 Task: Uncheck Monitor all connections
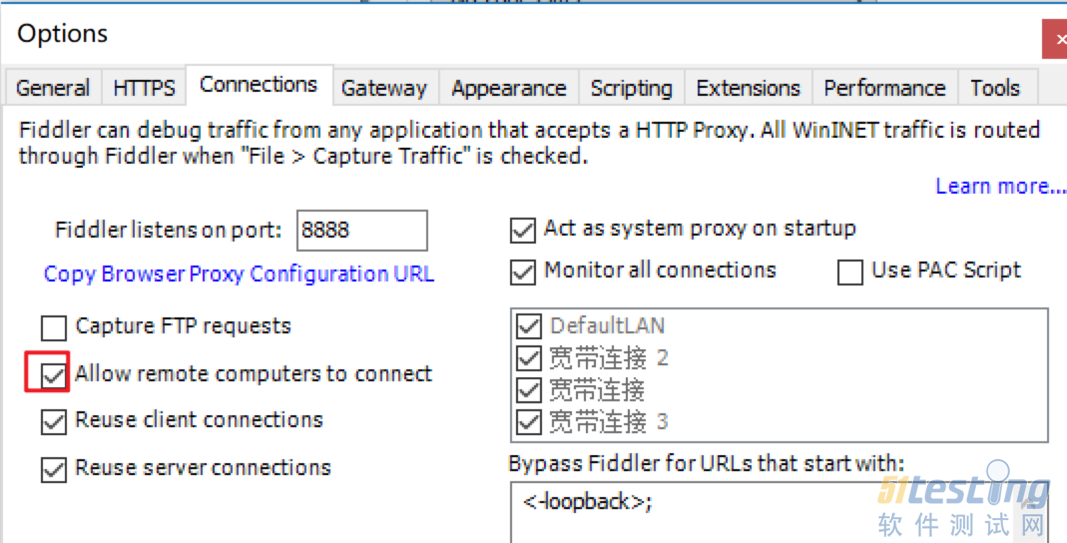[x=522, y=271]
